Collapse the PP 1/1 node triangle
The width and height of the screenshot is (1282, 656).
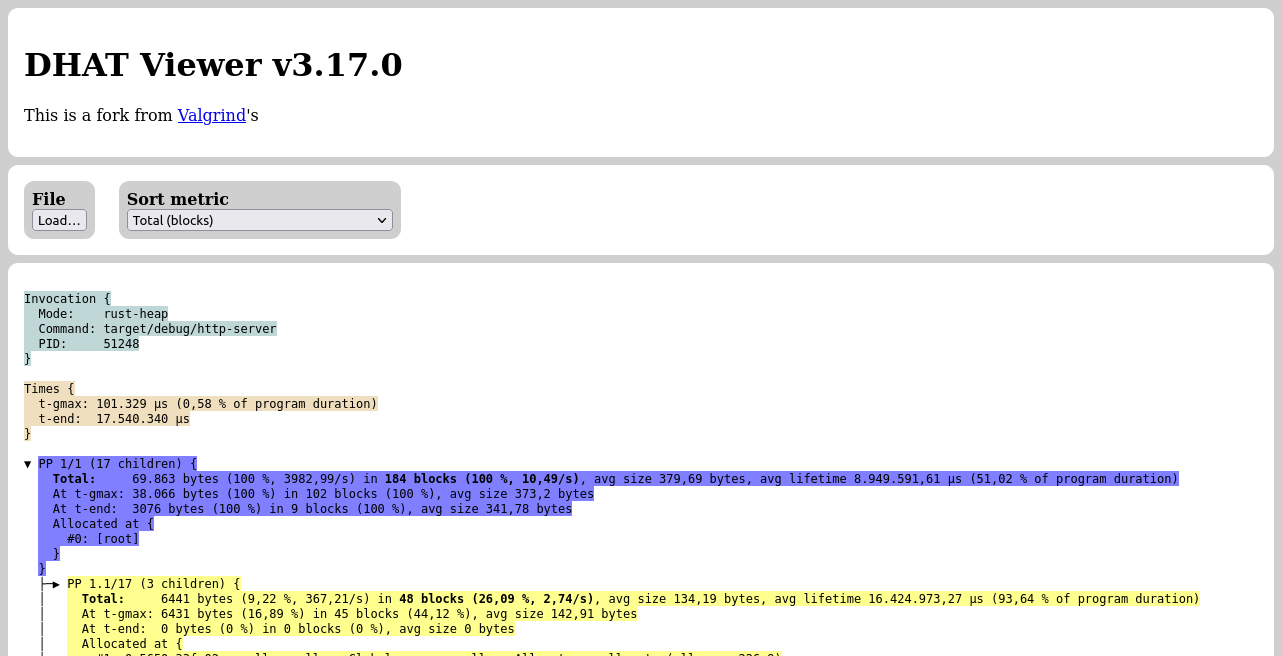[28, 464]
